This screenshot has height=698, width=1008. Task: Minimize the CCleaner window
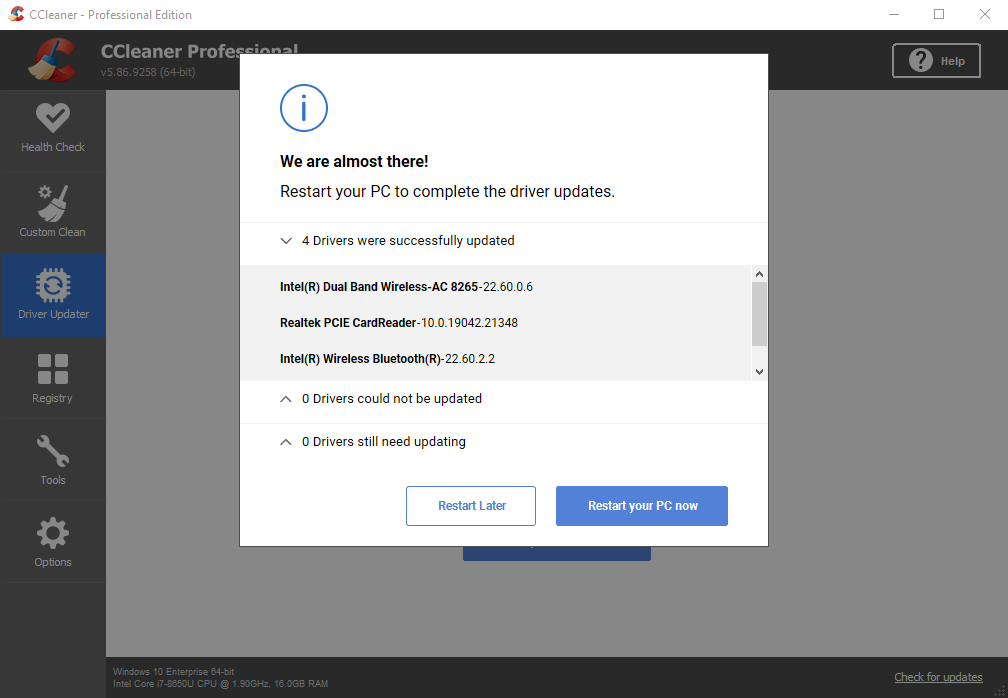(894, 14)
